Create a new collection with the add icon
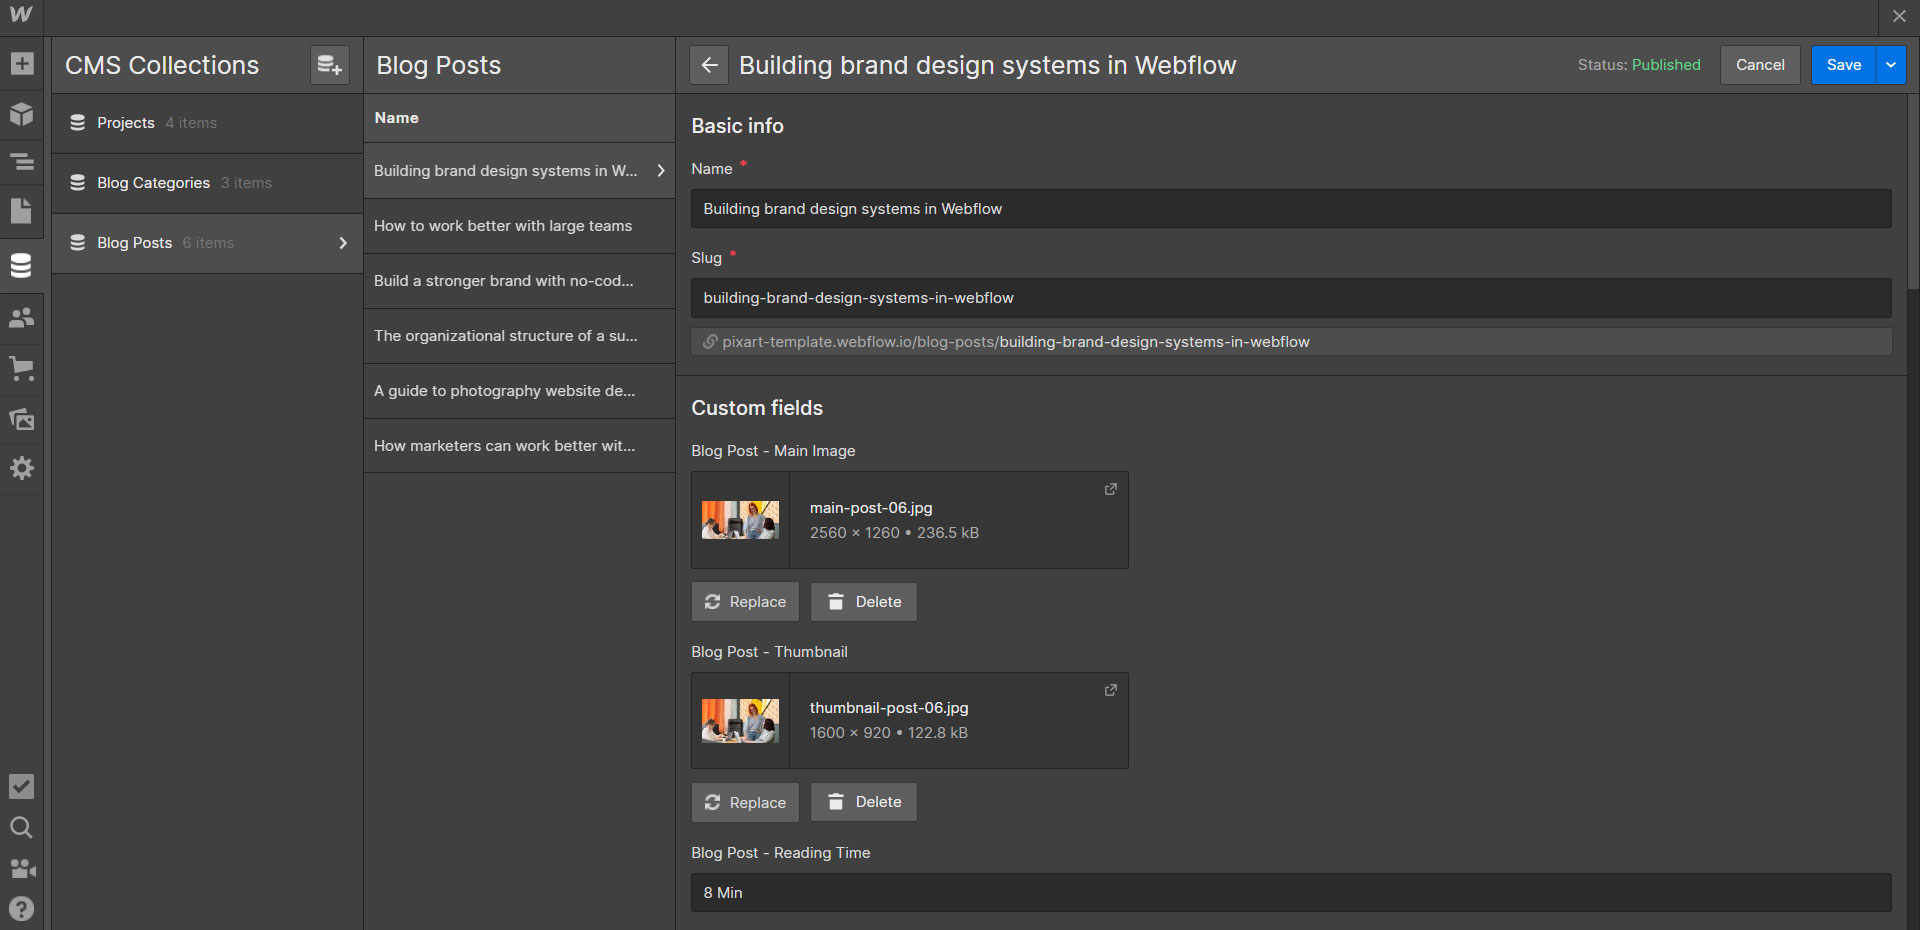 pyautogui.click(x=329, y=64)
